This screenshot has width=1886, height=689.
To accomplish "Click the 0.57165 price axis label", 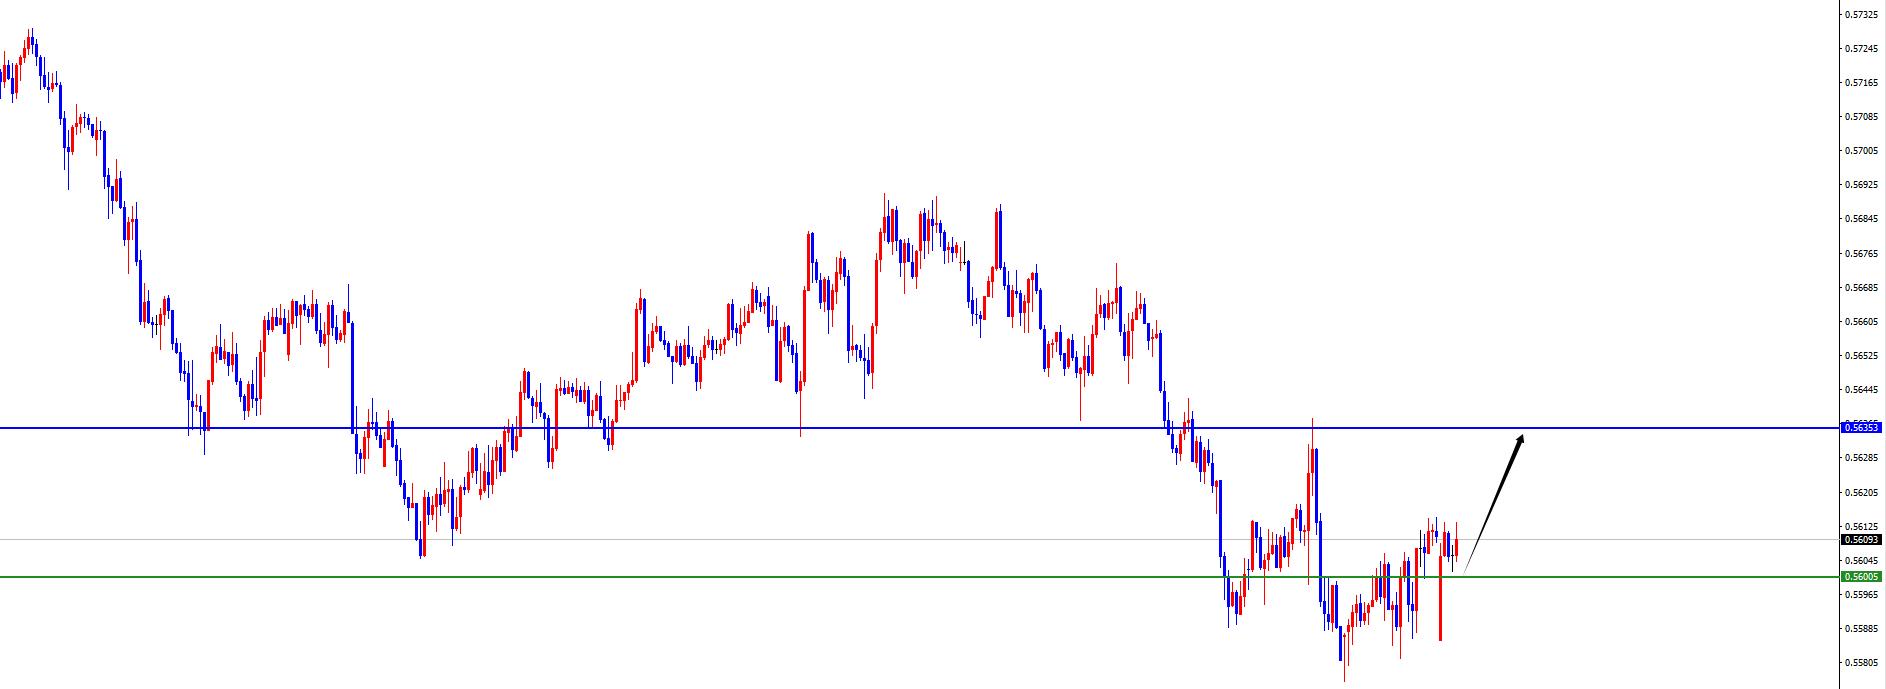I will point(1861,83).
